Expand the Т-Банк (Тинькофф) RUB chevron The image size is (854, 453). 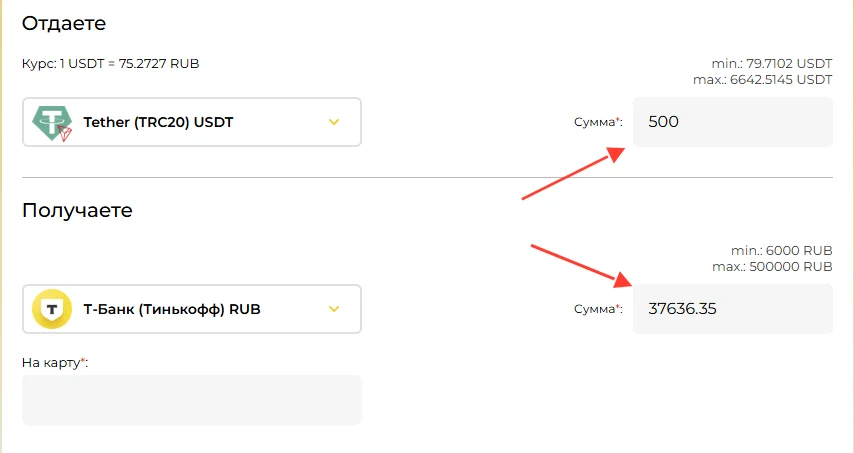point(334,309)
